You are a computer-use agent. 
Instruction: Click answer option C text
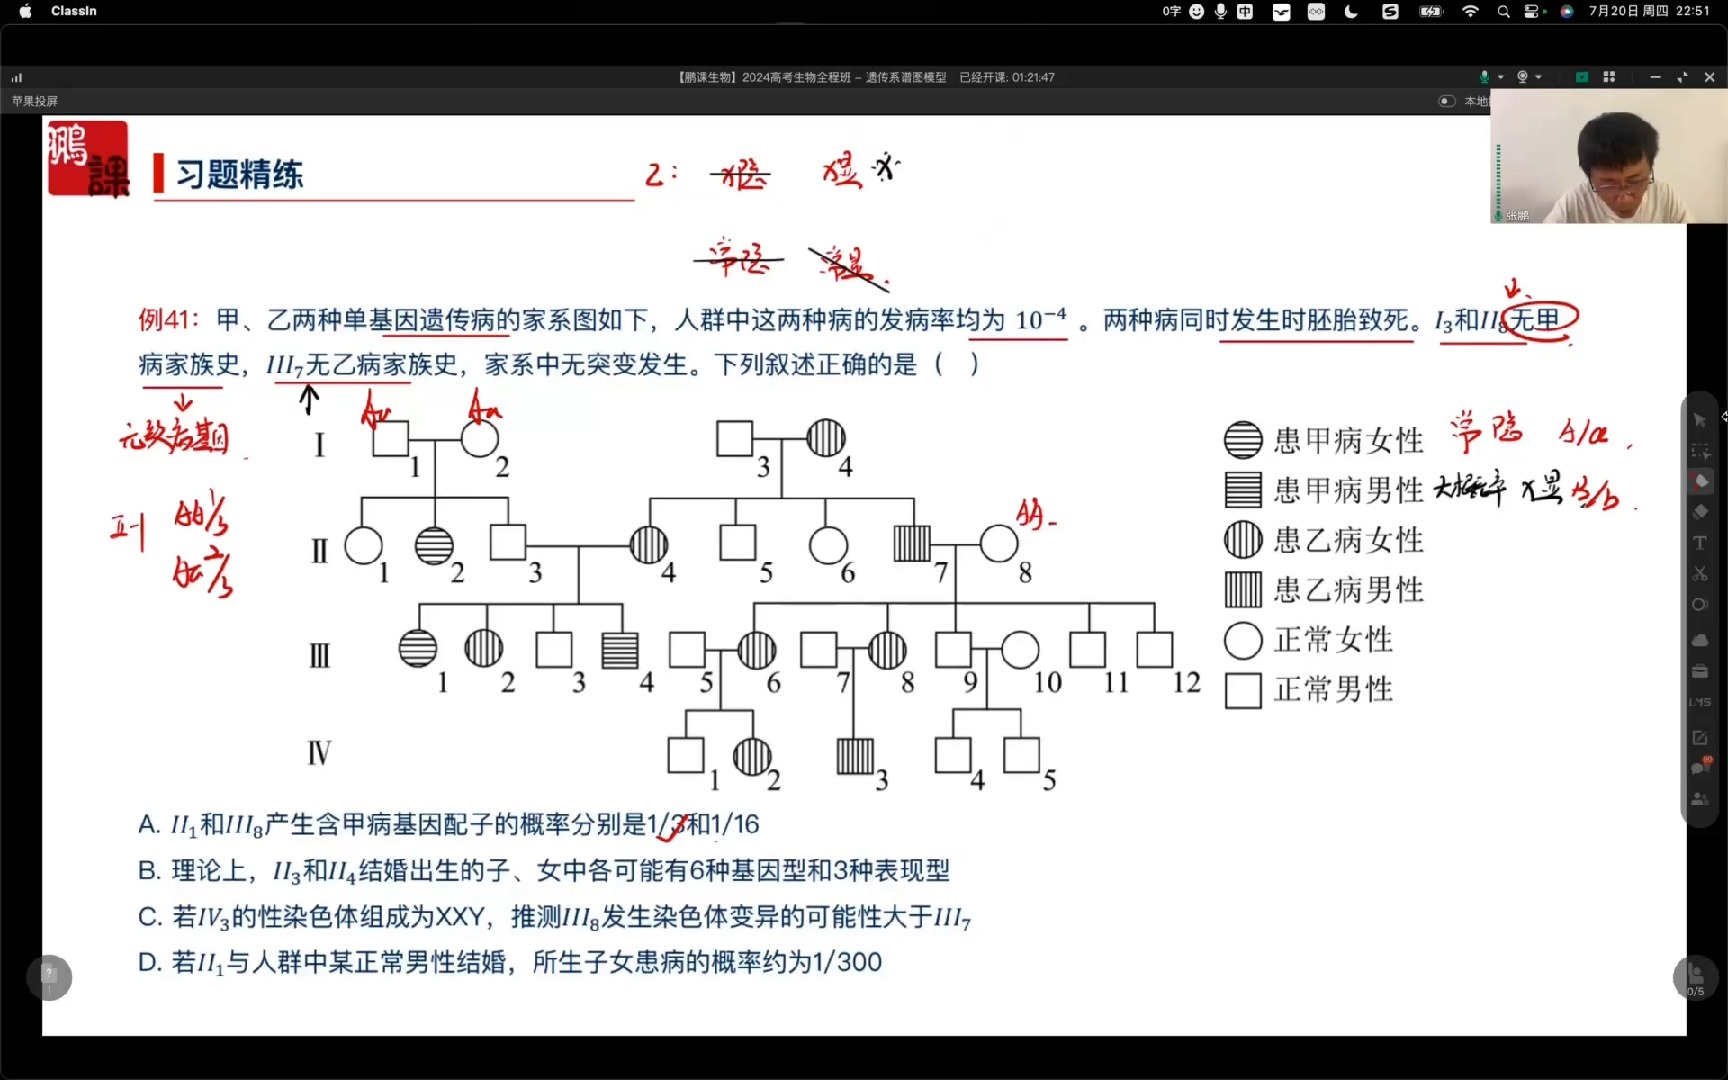pyautogui.click(x=555, y=917)
